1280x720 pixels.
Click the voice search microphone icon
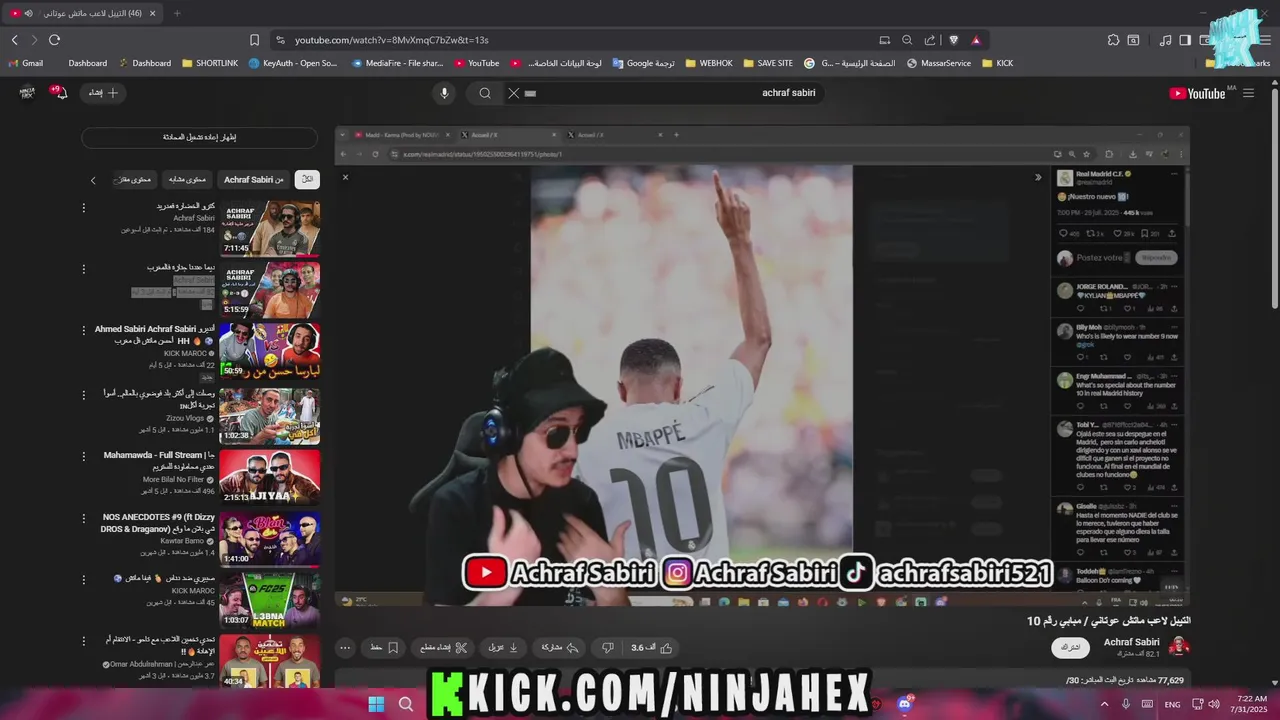[x=445, y=93]
